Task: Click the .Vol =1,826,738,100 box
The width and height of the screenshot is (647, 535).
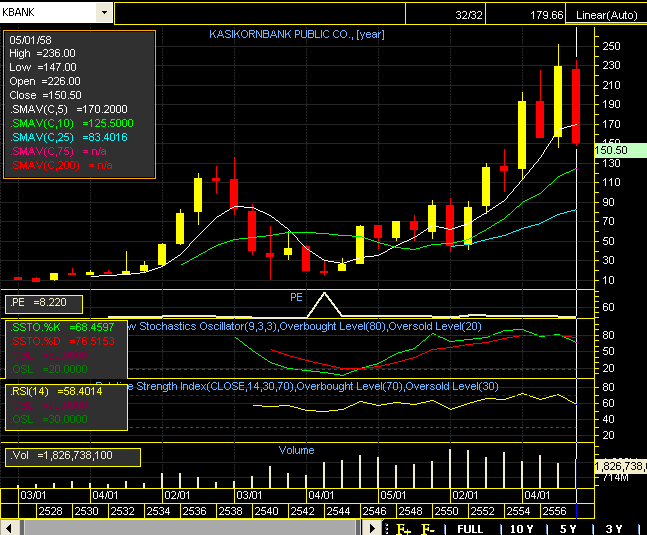Action: pos(73,457)
